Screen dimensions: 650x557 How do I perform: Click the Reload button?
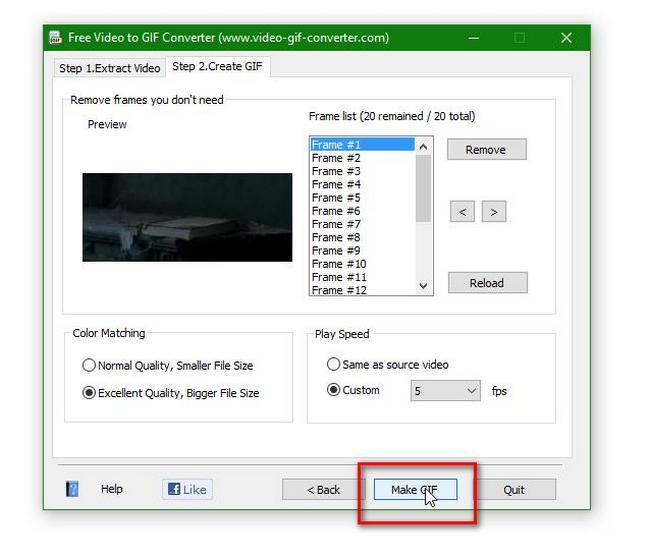488,283
